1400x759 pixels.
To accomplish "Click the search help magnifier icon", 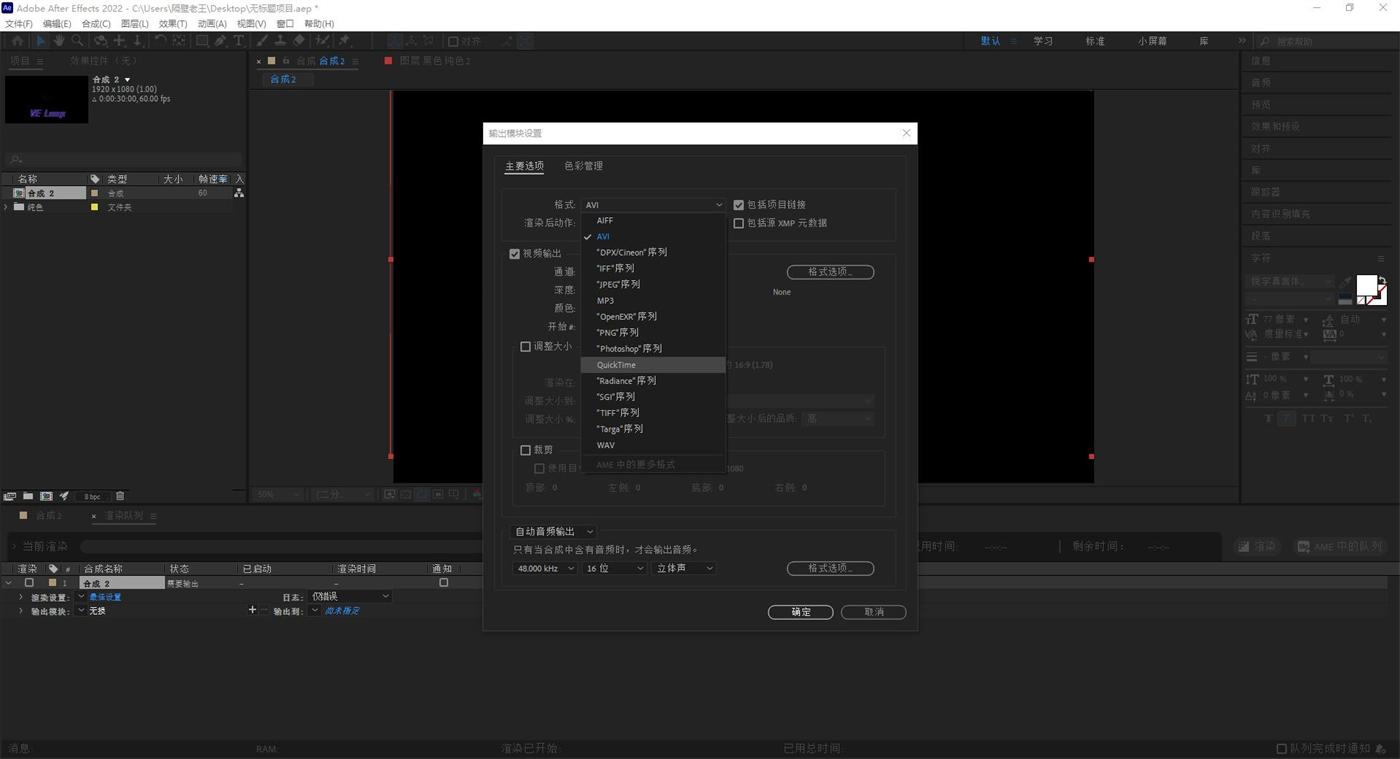I will pos(1265,41).
